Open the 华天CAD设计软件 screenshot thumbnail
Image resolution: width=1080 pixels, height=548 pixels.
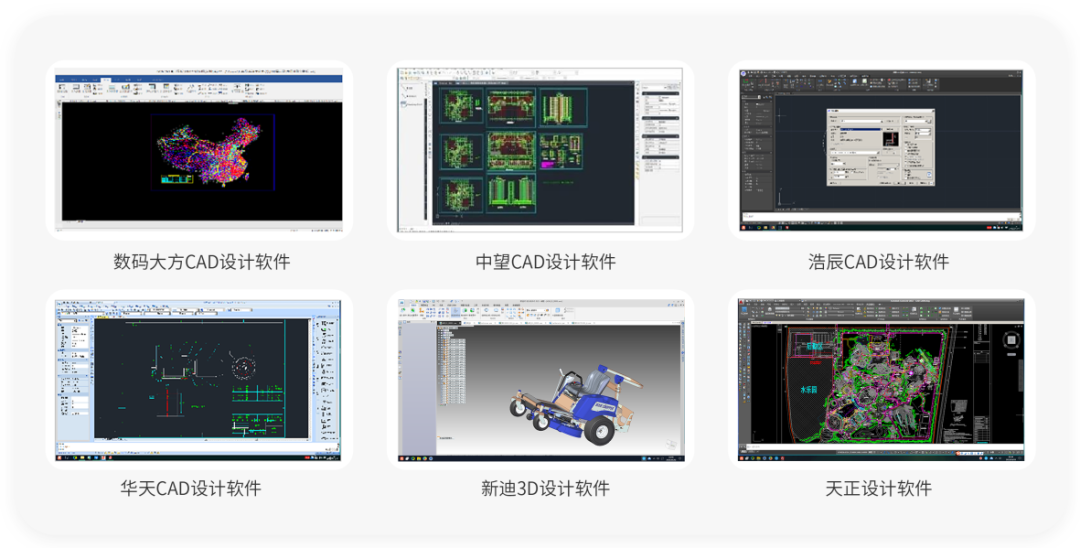click(x=199, y=379)
